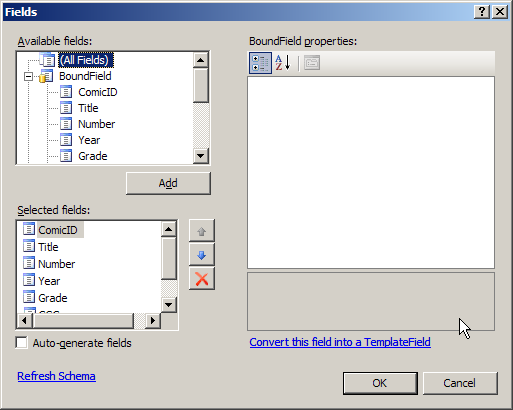Screen dimensions: 513x410
Task: Click the Selected fields vertical scrollbar thumb
Action: point(169,258)
